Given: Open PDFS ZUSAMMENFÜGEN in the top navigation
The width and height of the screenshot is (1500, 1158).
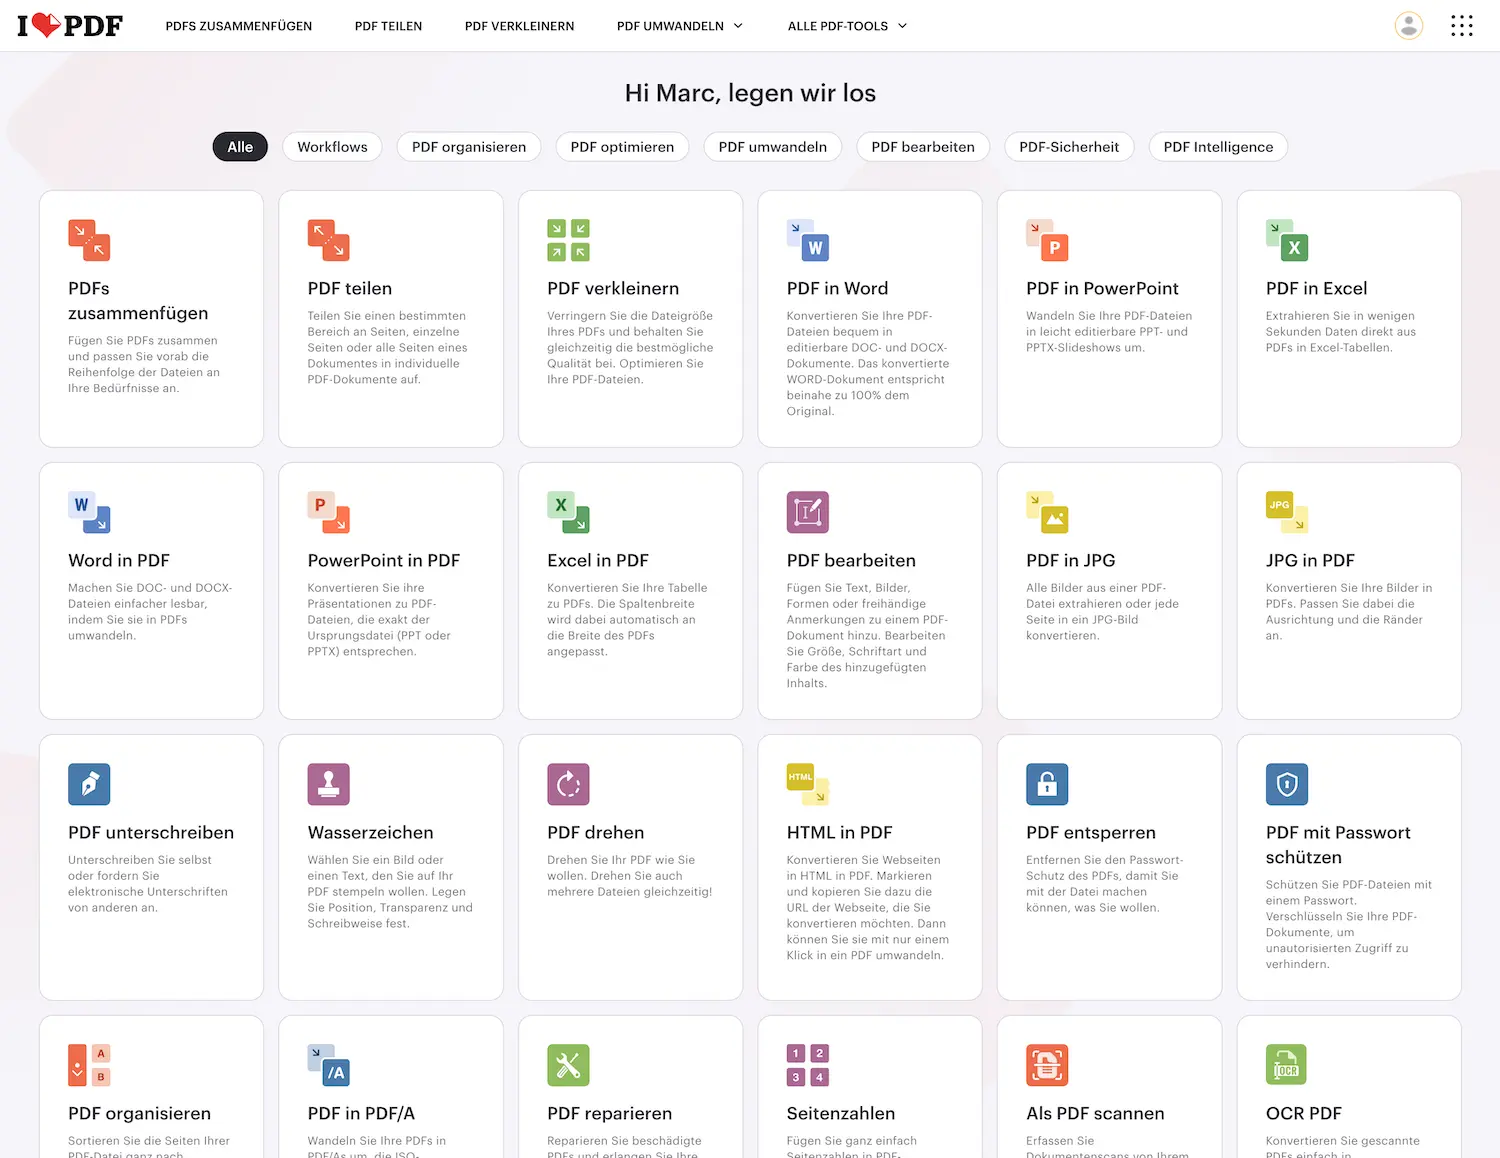Looking at the screenshot, I should 239,26.
